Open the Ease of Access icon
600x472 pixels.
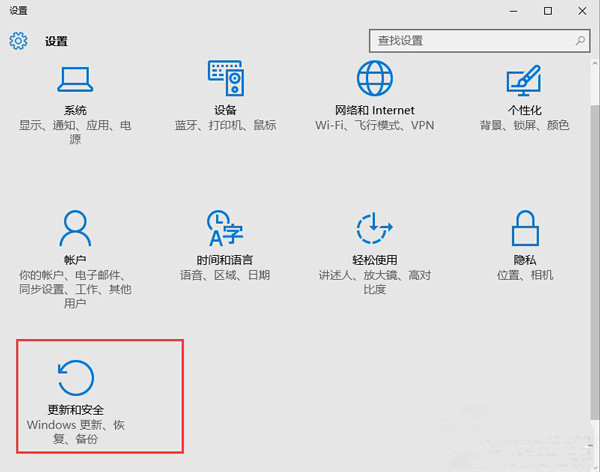pyautogui.click(x=375, y=228)
